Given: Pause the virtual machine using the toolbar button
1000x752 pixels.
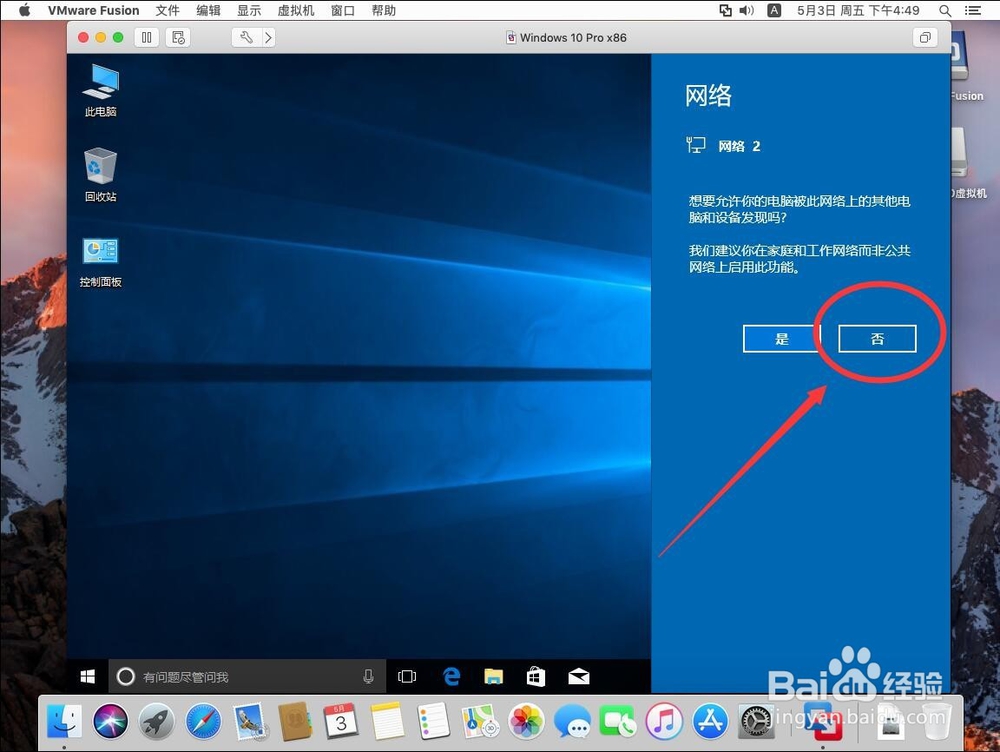Looking at the screenshot, I should 145,37.
